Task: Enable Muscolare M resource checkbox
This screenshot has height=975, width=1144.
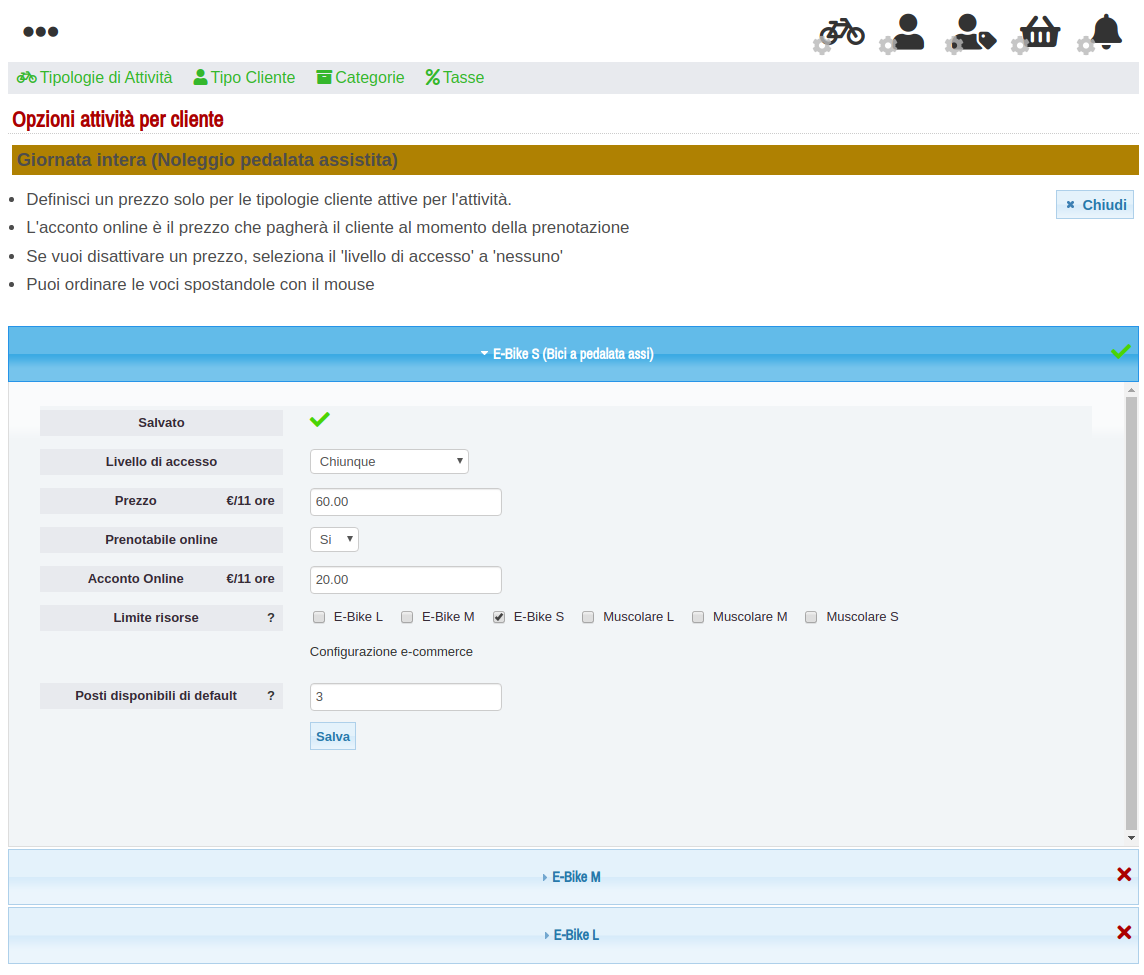Action: [x=698, y=617]
